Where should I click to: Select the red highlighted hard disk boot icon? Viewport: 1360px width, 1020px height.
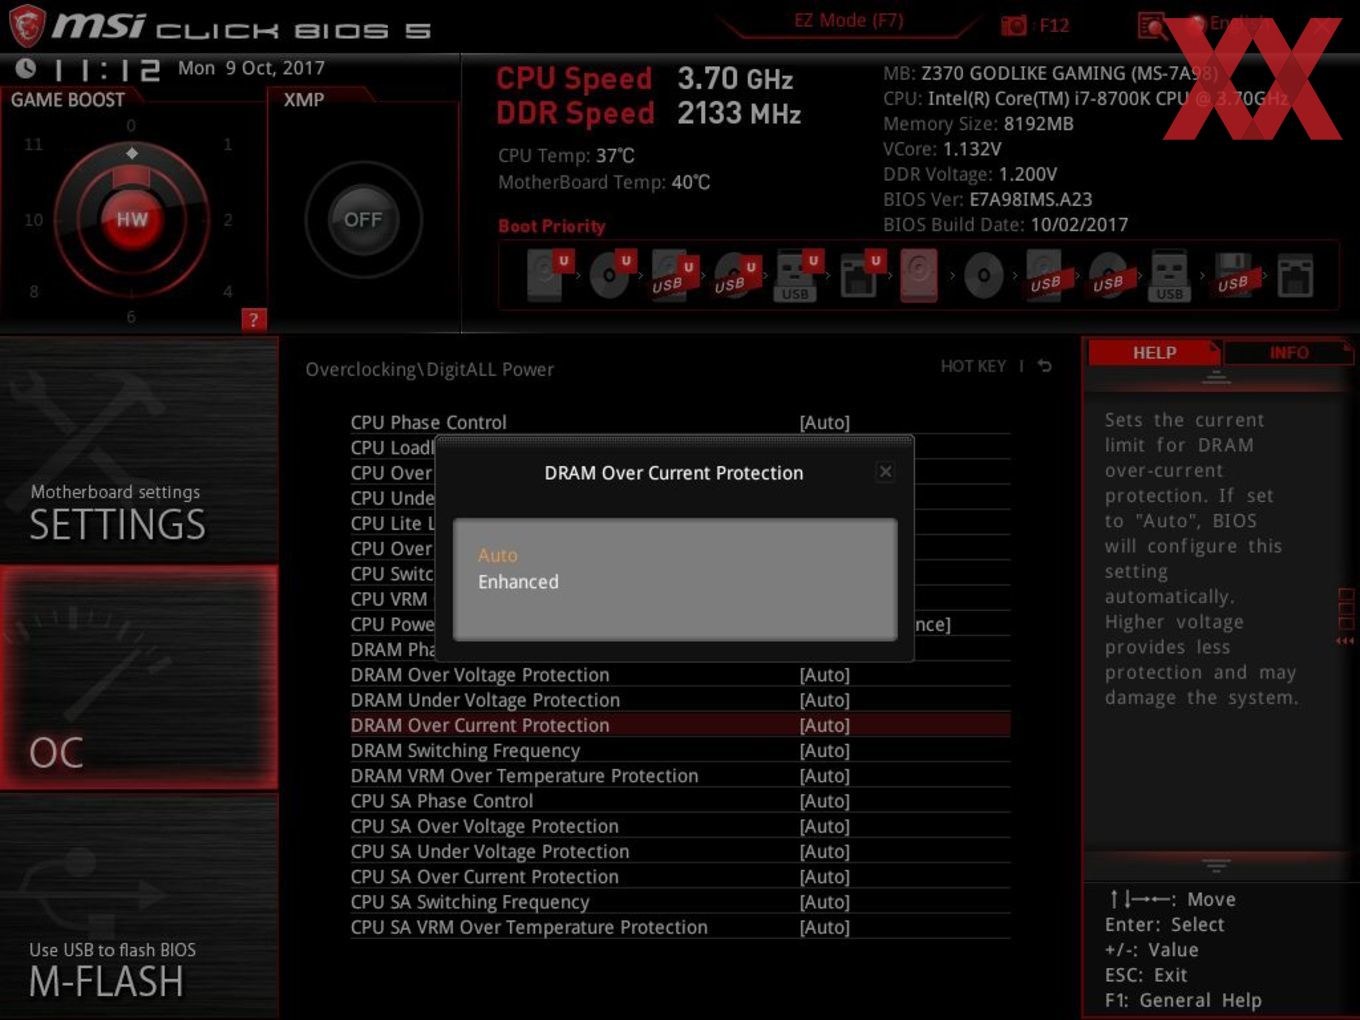coord(919,275)
